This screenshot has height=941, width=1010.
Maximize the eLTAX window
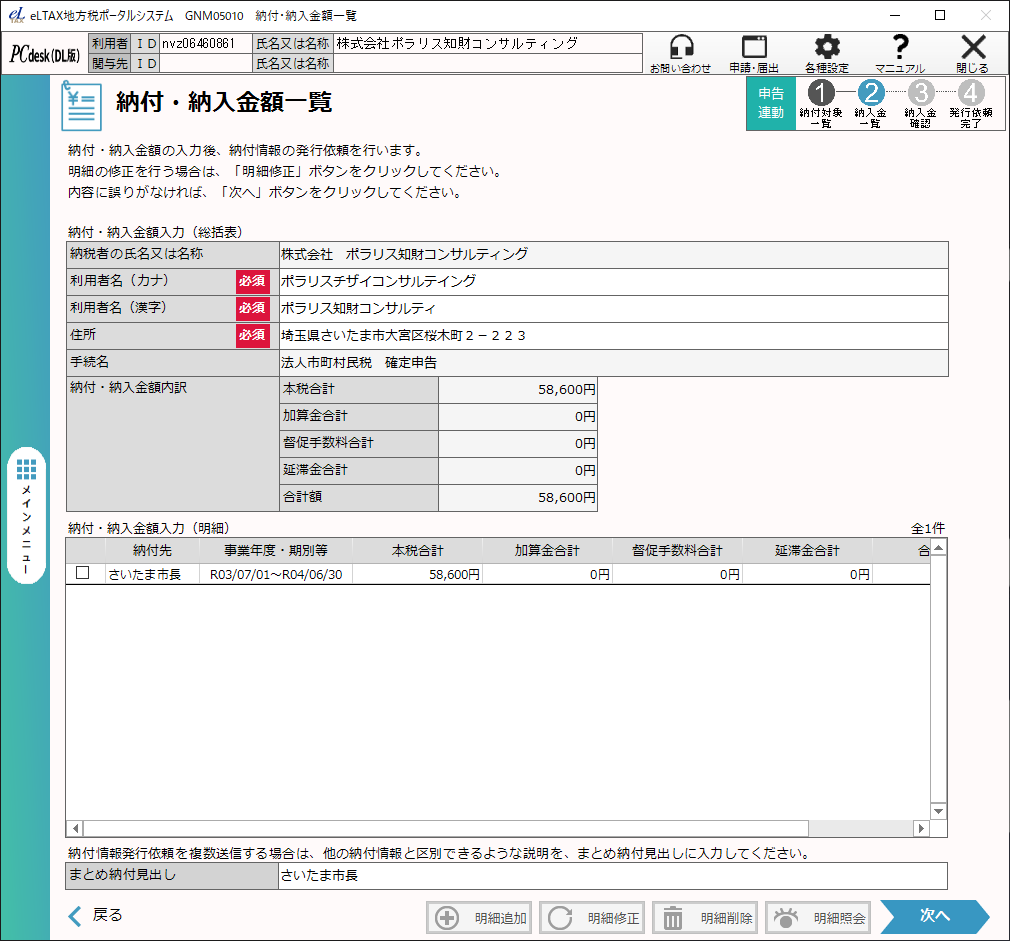pyautogui.click(x=940, y=15)
